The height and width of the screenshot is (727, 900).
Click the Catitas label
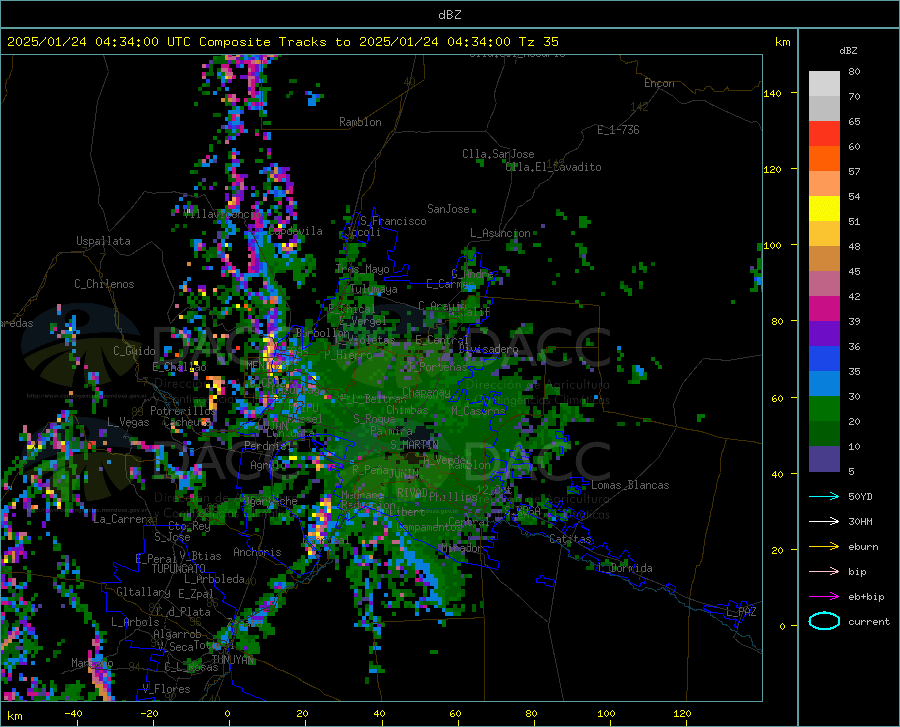coord(571,539)
